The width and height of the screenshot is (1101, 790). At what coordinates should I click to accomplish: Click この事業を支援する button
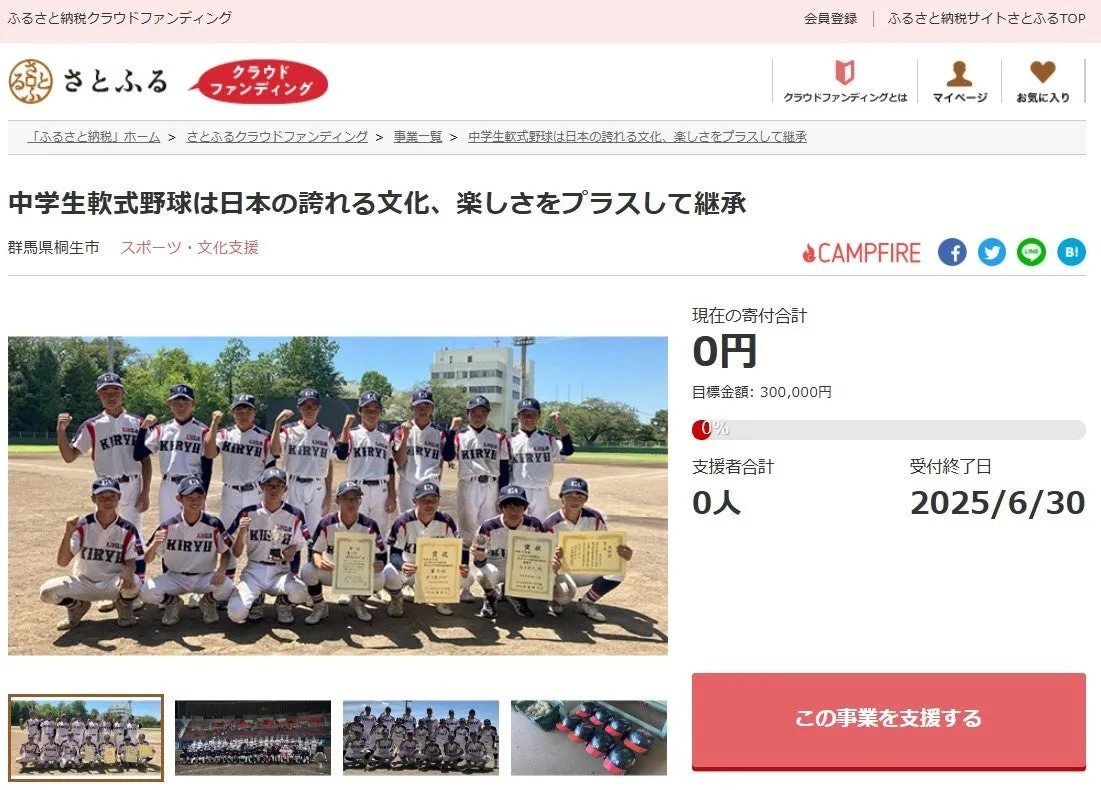(x=889, y=720)
